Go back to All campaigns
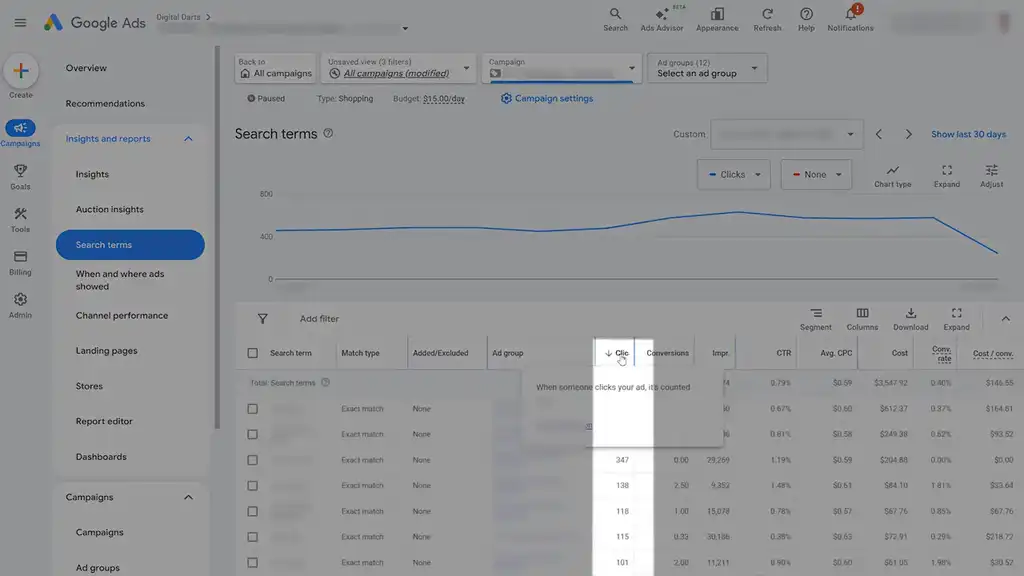1024x576 pixels. (x=275, y=68)
